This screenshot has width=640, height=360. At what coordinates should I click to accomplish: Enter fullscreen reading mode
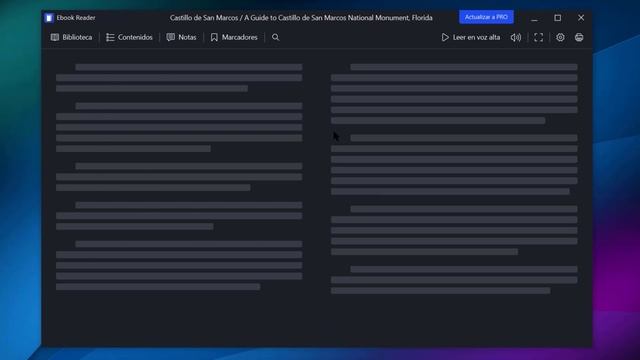pos(538,37)
